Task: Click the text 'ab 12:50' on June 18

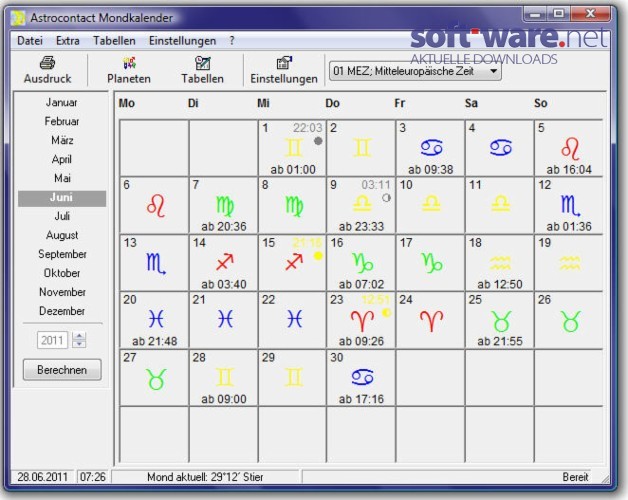Action: coord(500,284)
